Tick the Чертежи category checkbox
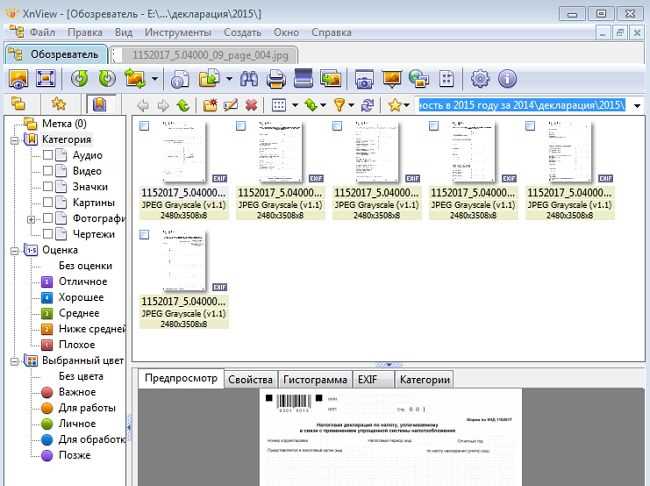650x486 pixels. [48, 235]
